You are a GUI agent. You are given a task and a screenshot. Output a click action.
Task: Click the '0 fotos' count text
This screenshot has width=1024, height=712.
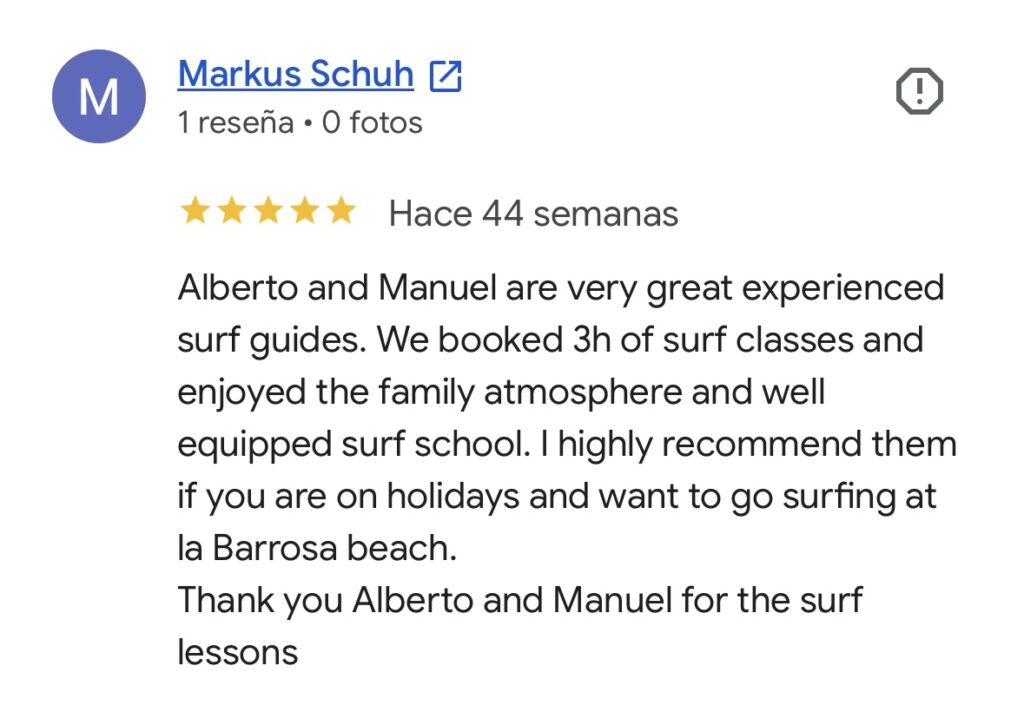(x=372, y=122)
